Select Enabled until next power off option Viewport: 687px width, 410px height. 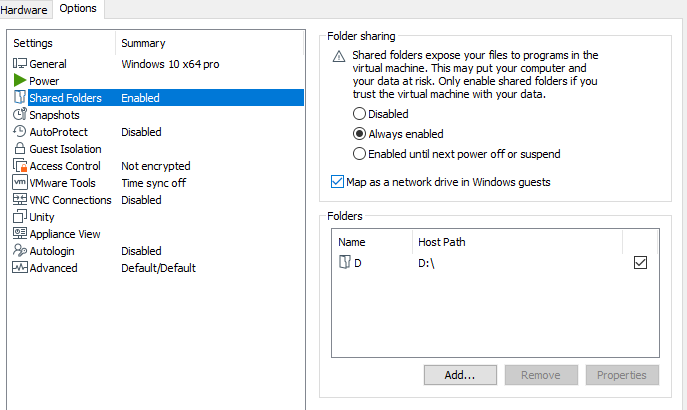360,154
